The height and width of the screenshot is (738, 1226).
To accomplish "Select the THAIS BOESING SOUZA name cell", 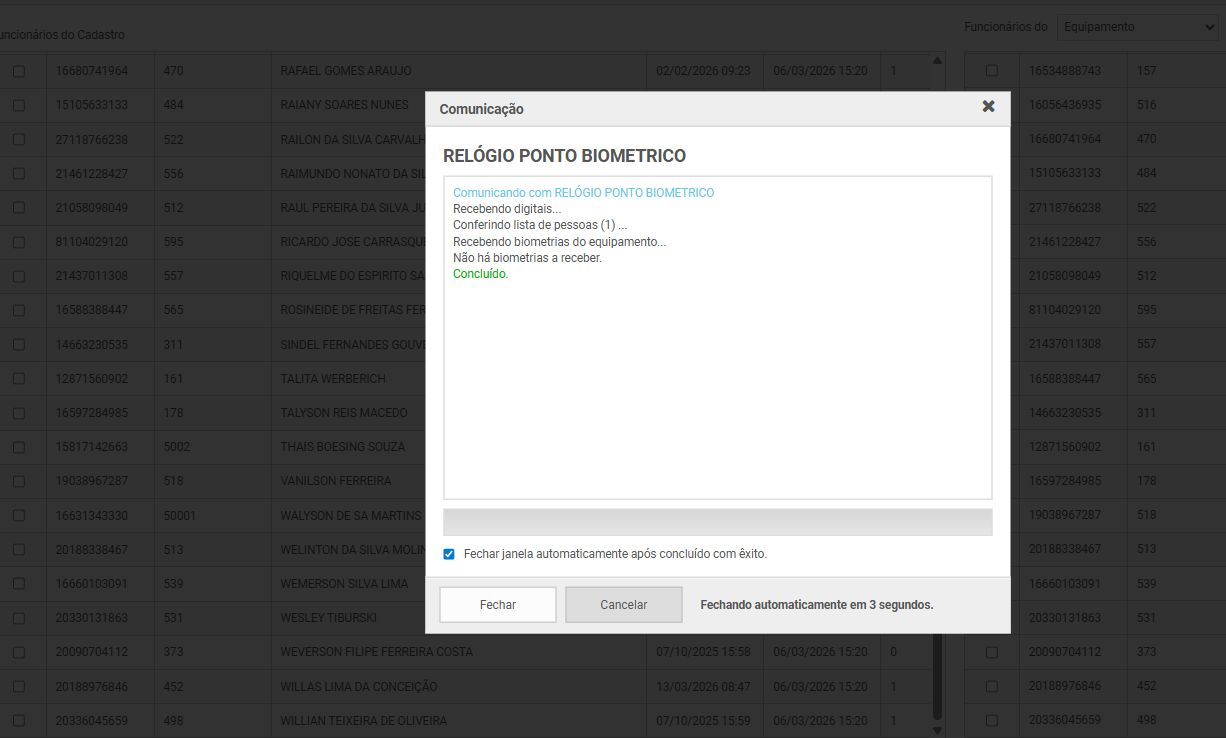I will [343, 447].
